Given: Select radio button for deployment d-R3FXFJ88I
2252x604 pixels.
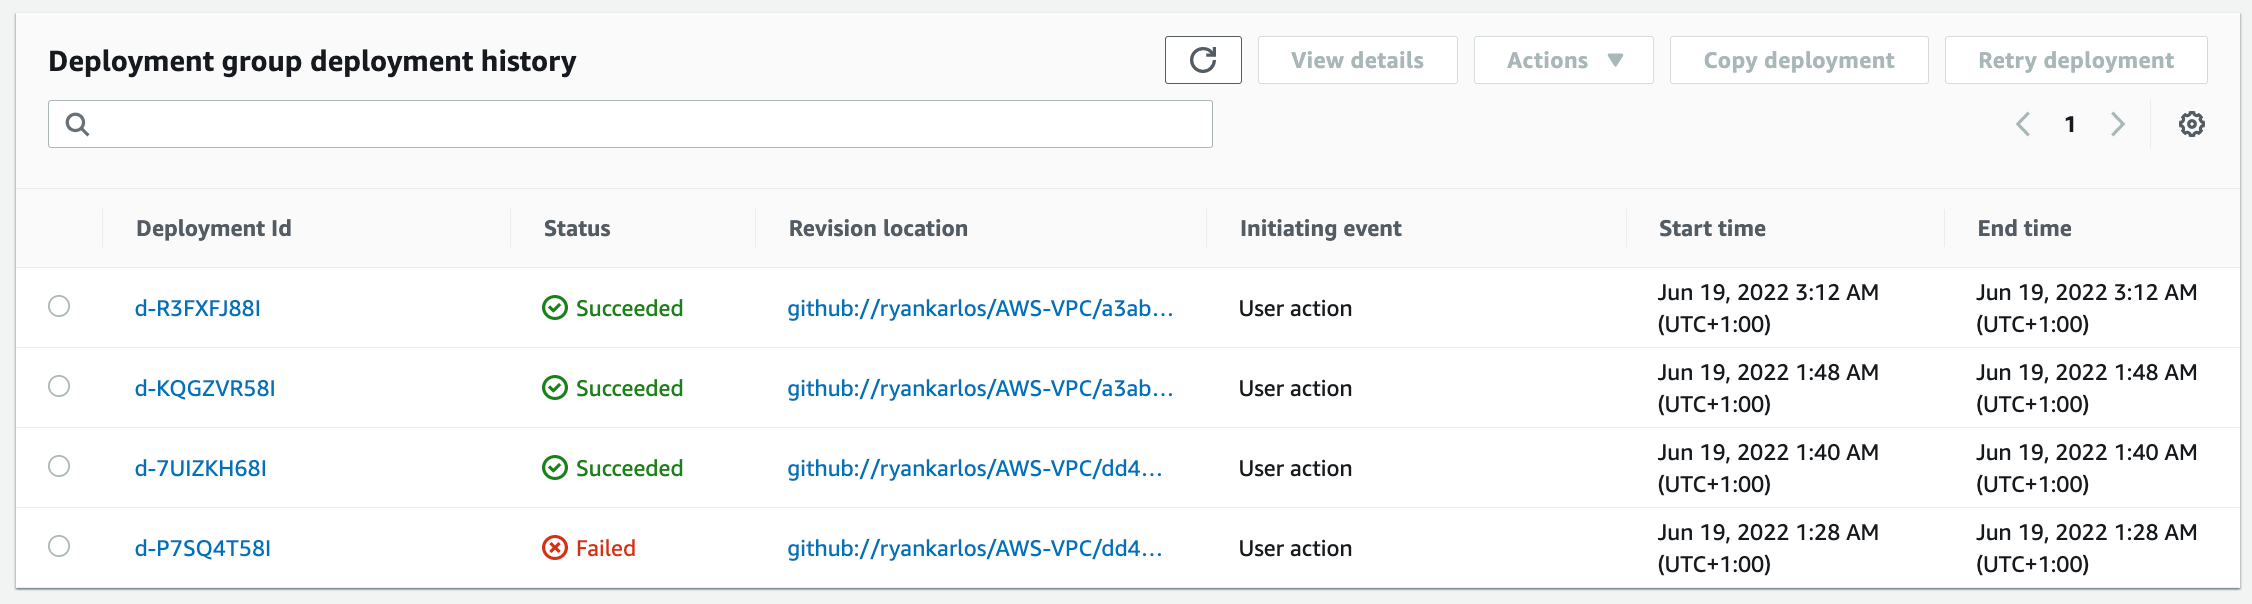Looking at the screenshot, I should pos(59,306).
